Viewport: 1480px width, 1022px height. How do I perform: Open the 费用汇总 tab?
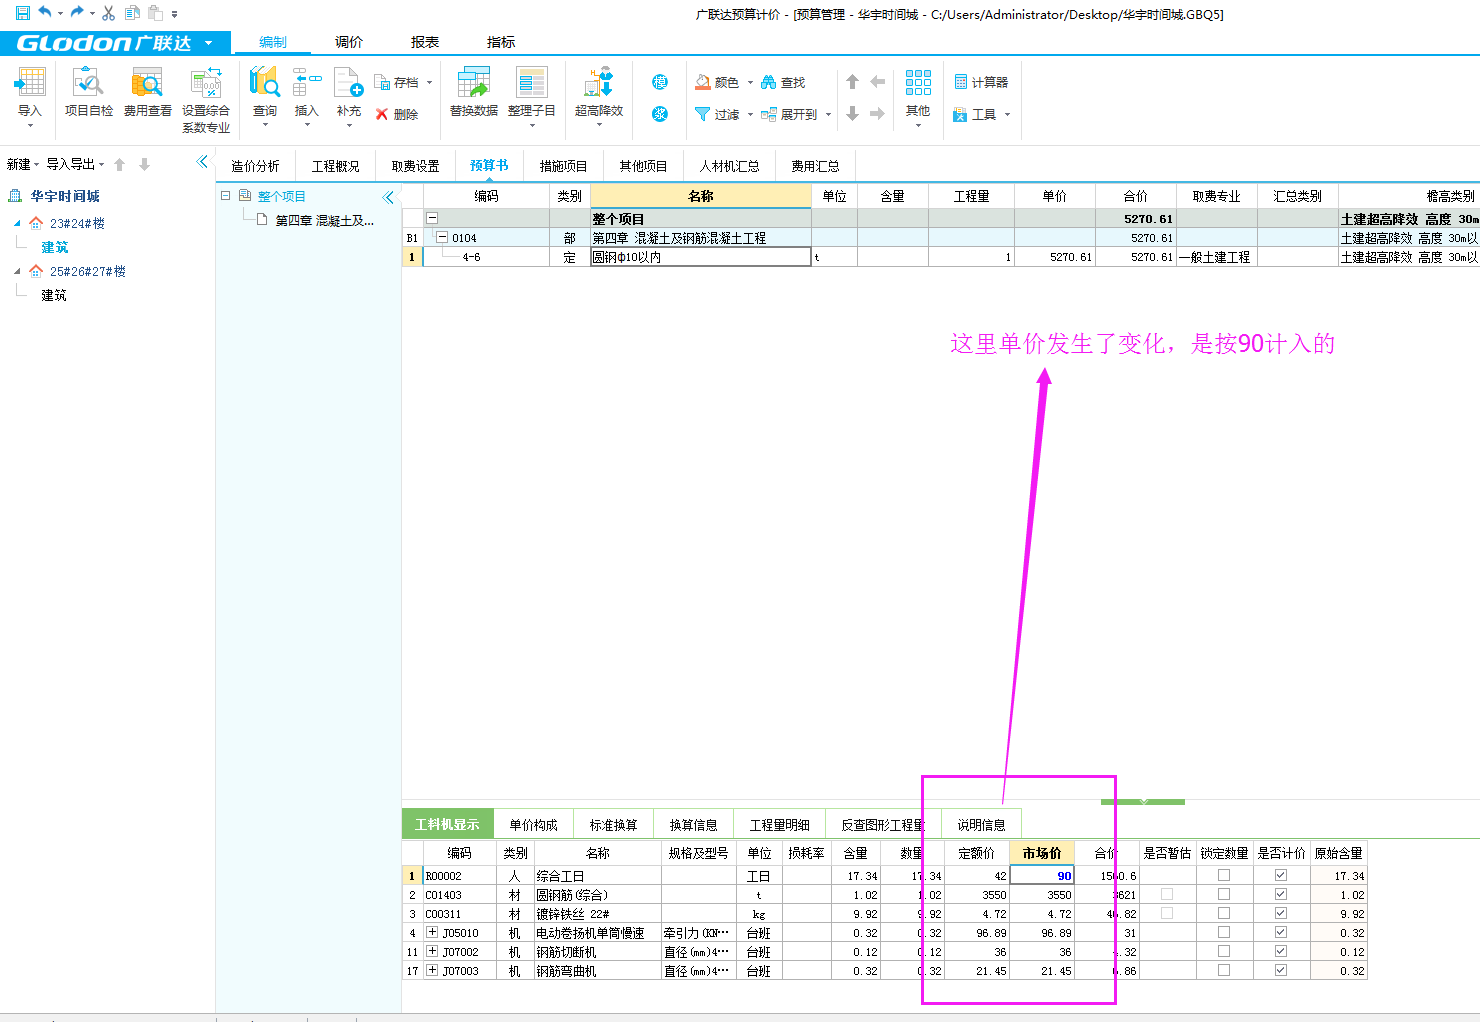pos(816,166)
